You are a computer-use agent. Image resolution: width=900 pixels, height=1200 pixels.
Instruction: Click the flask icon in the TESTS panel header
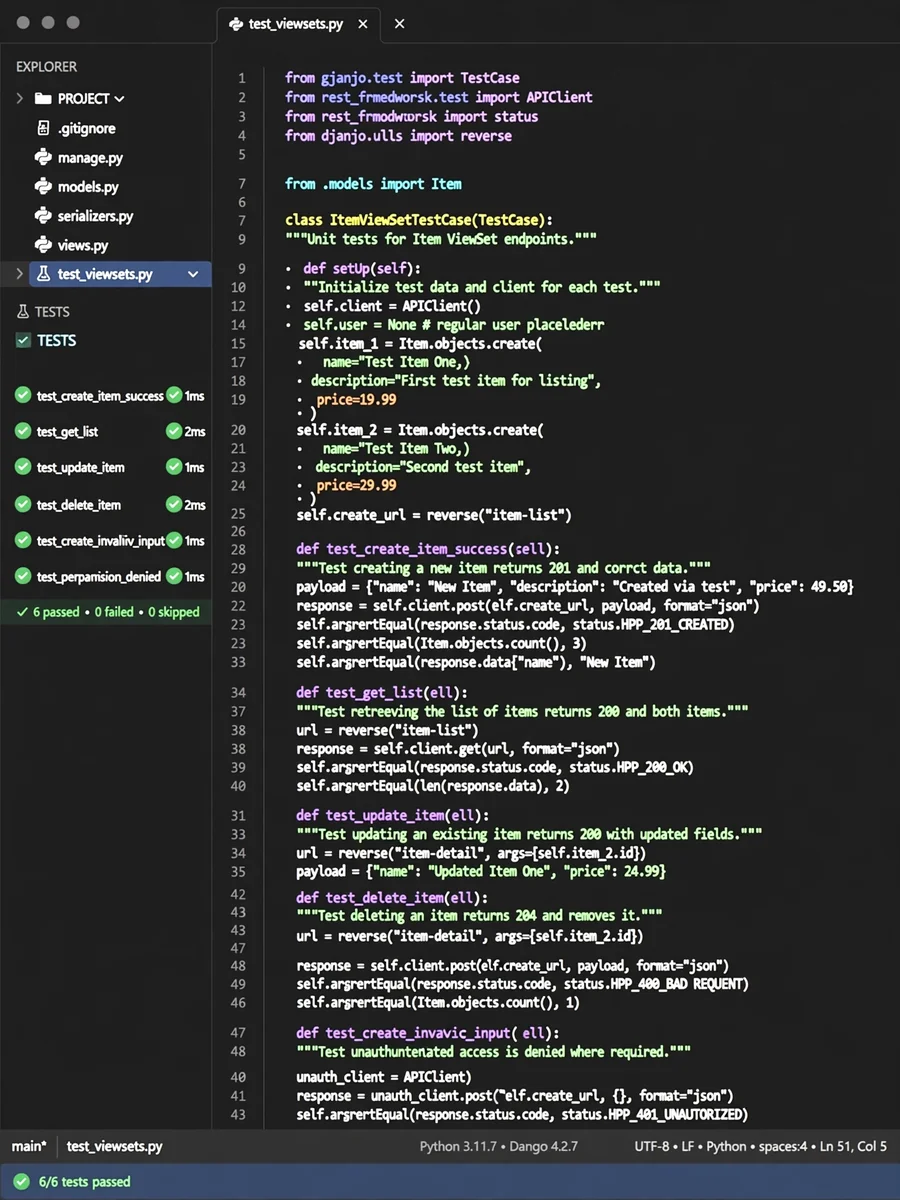[x=23, y=312]
